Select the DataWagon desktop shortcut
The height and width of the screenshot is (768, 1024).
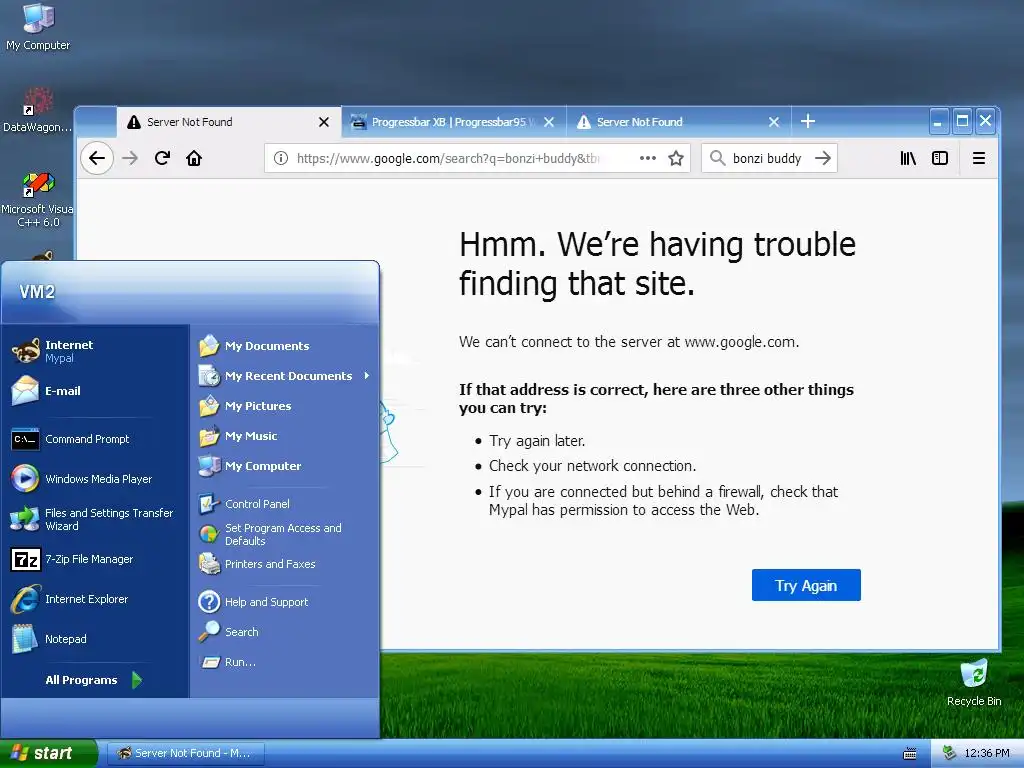coord(38,110)
